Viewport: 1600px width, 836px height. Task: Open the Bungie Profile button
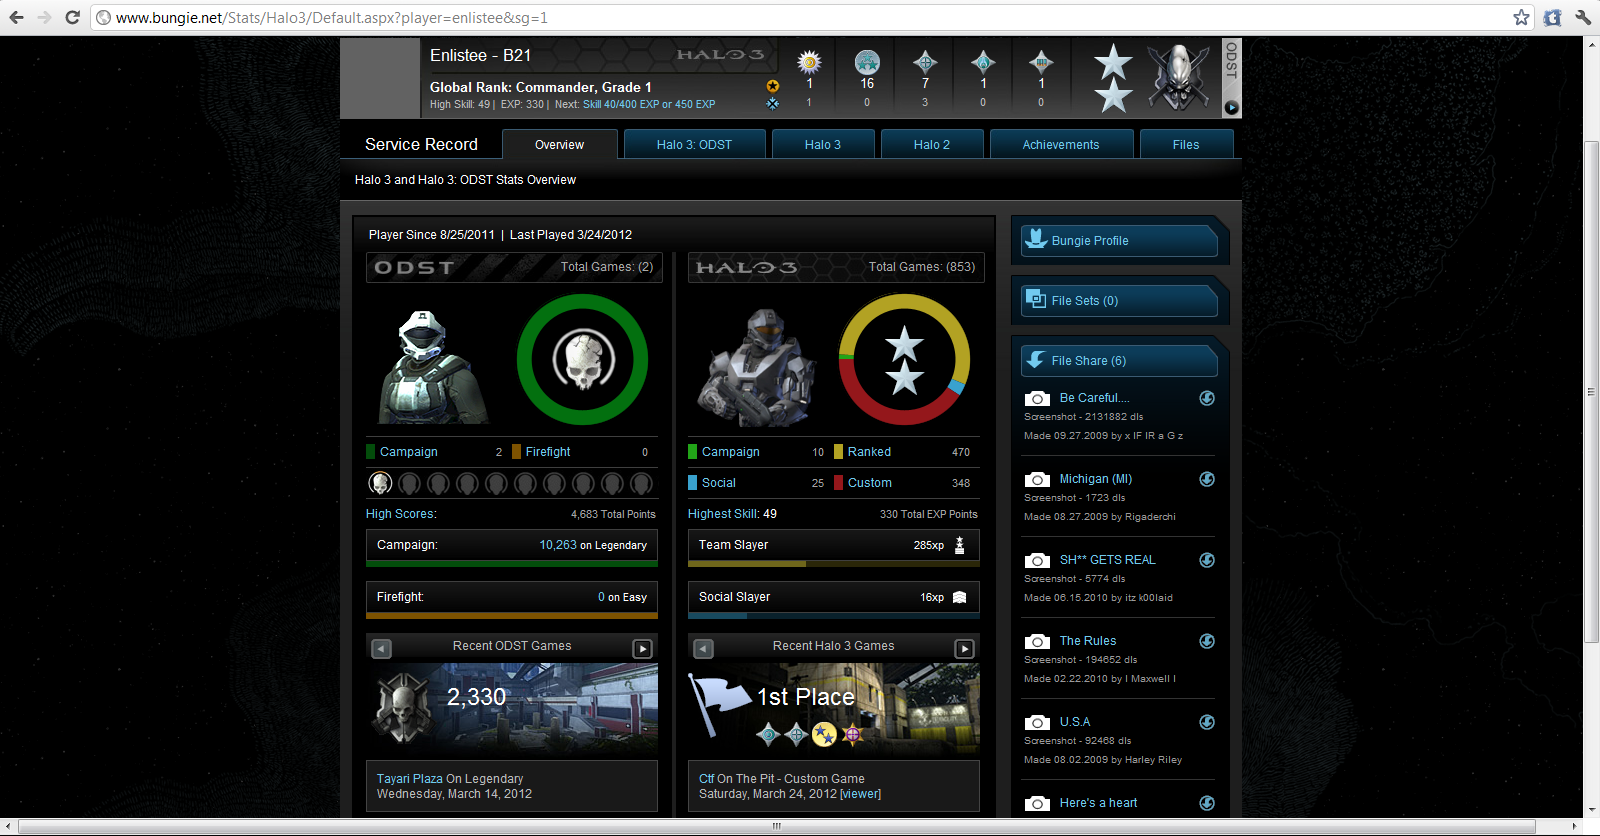(1119, 241)
